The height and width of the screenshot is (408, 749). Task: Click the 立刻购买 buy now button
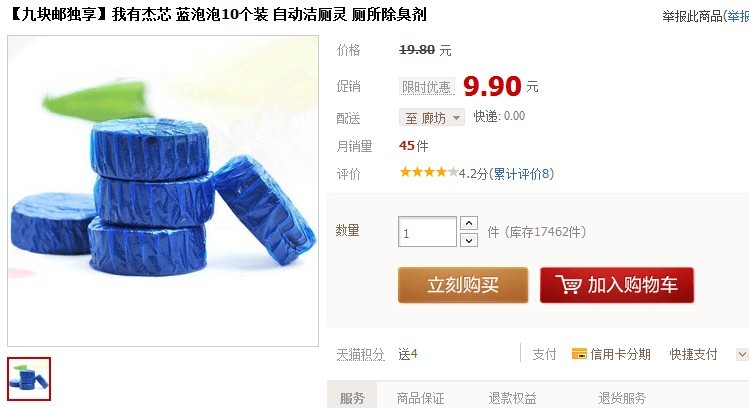[463, 285]
